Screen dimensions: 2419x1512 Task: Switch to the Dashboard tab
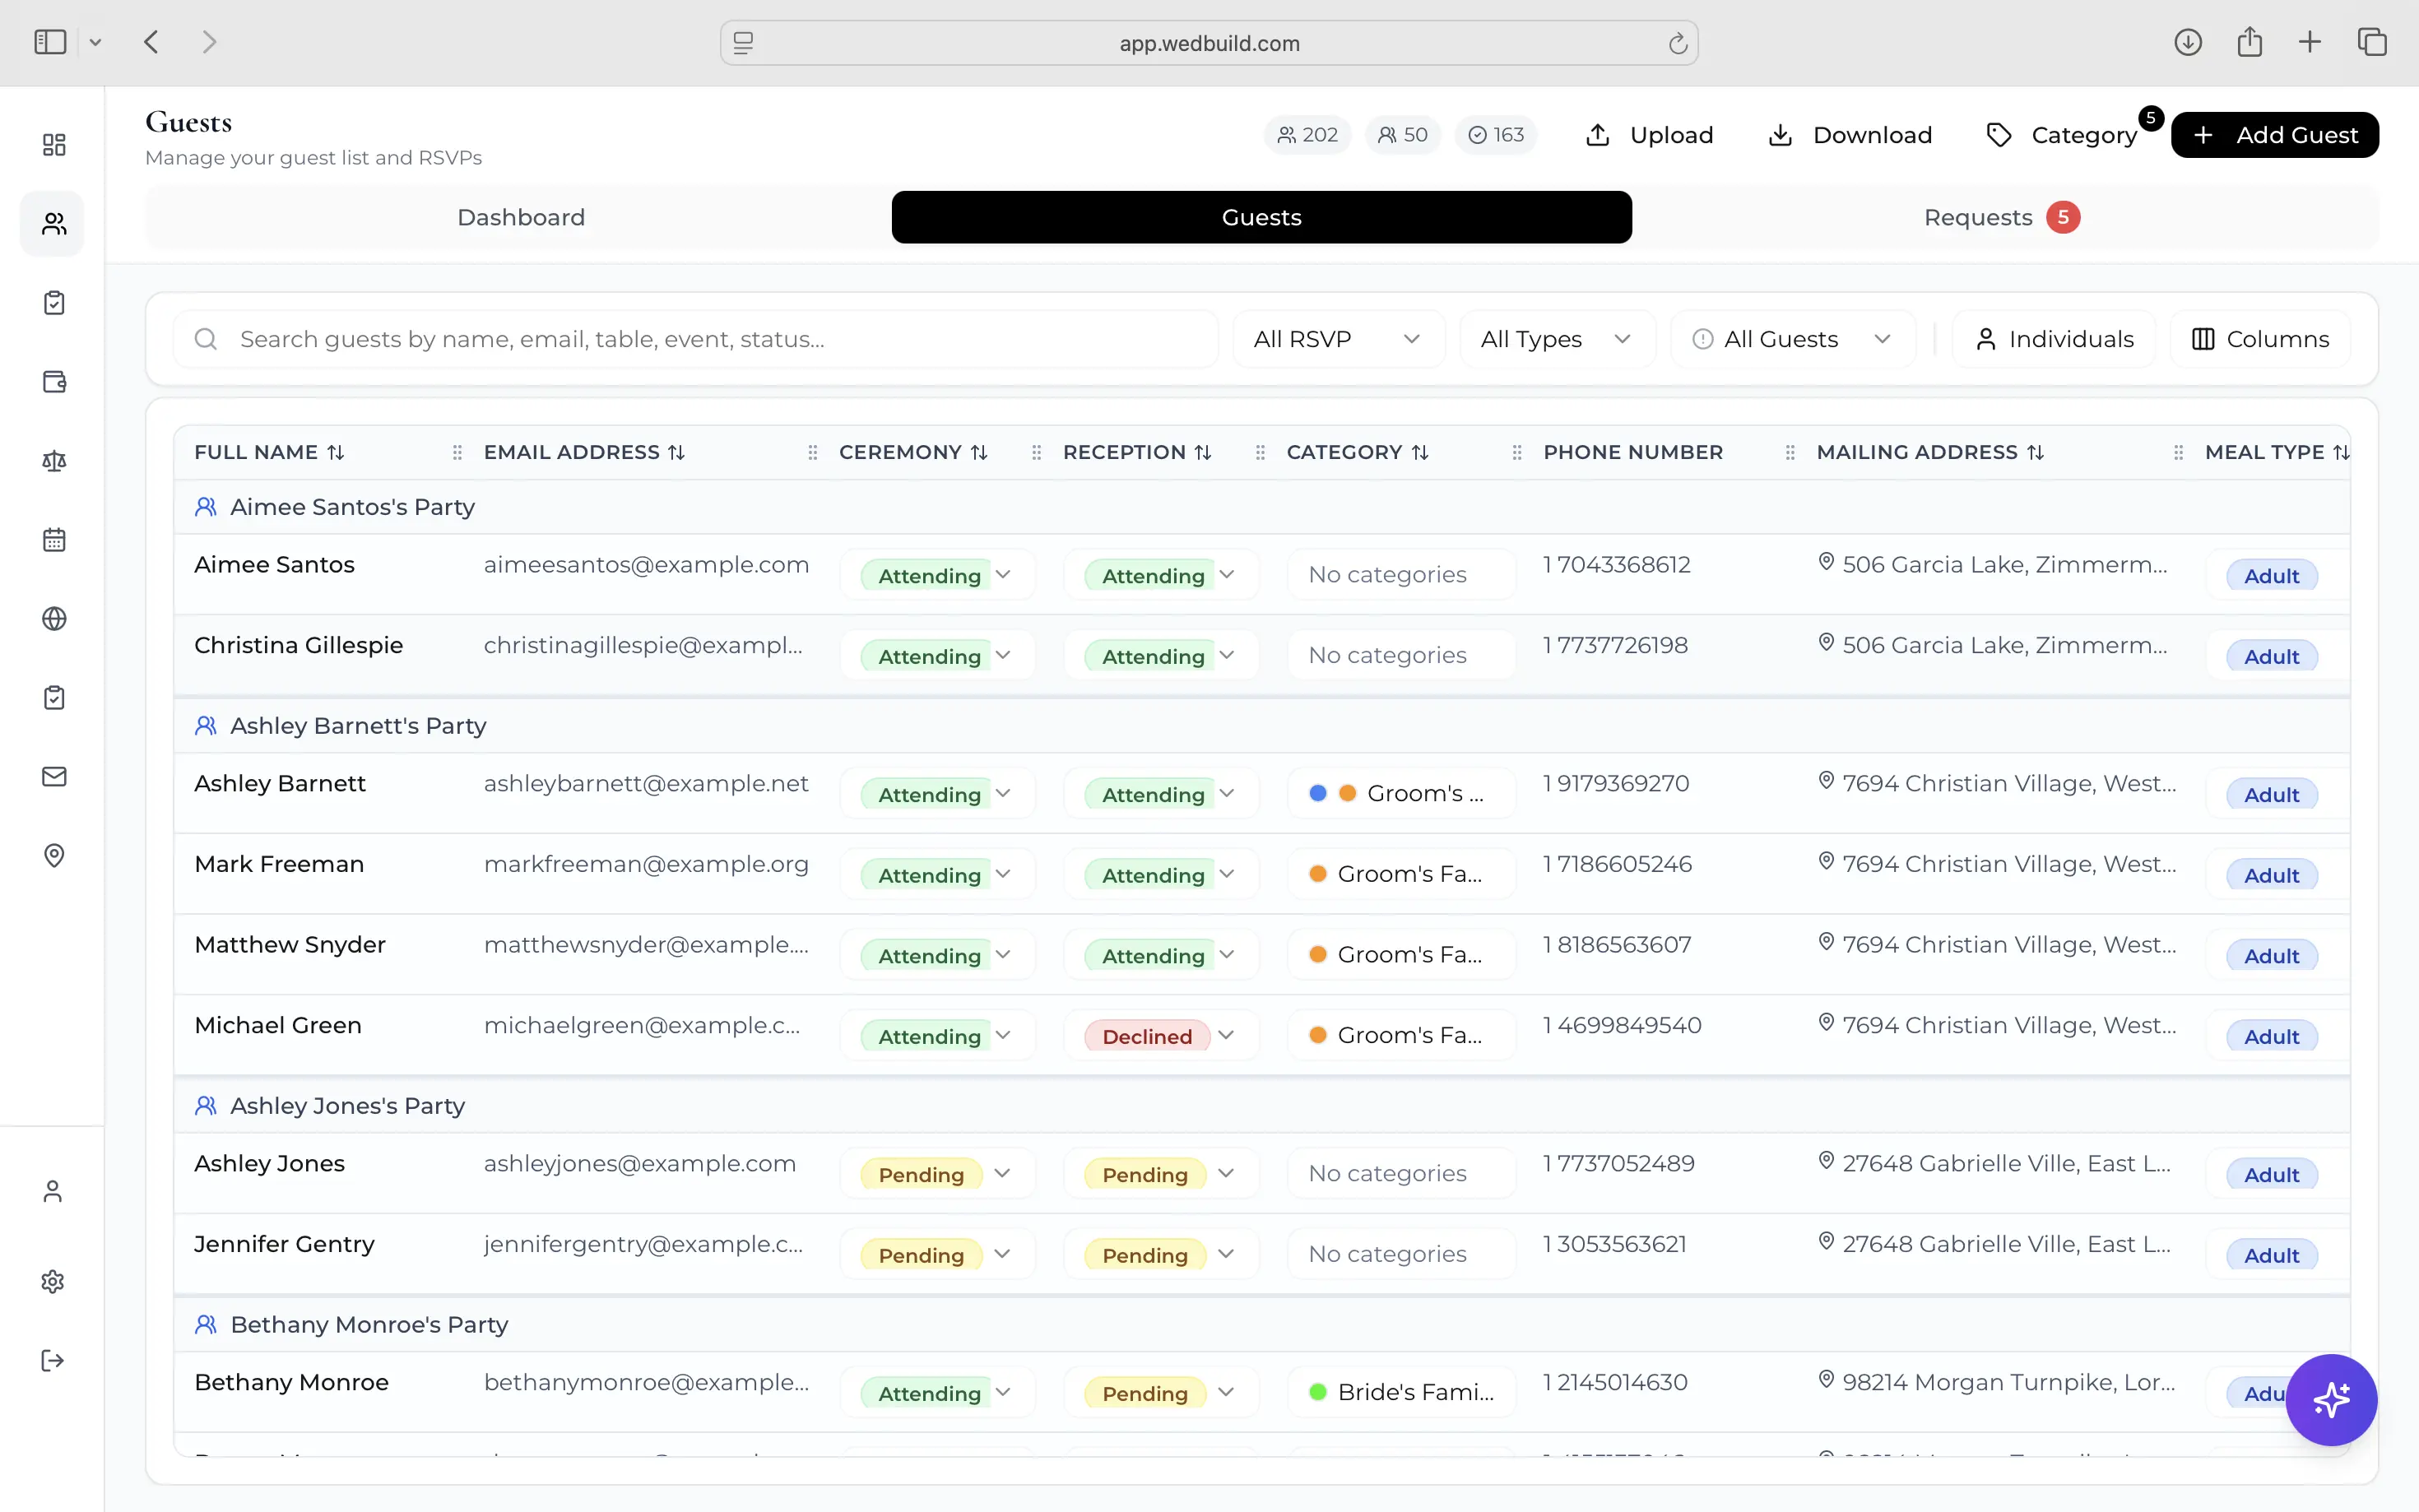(x=521, y=217)
